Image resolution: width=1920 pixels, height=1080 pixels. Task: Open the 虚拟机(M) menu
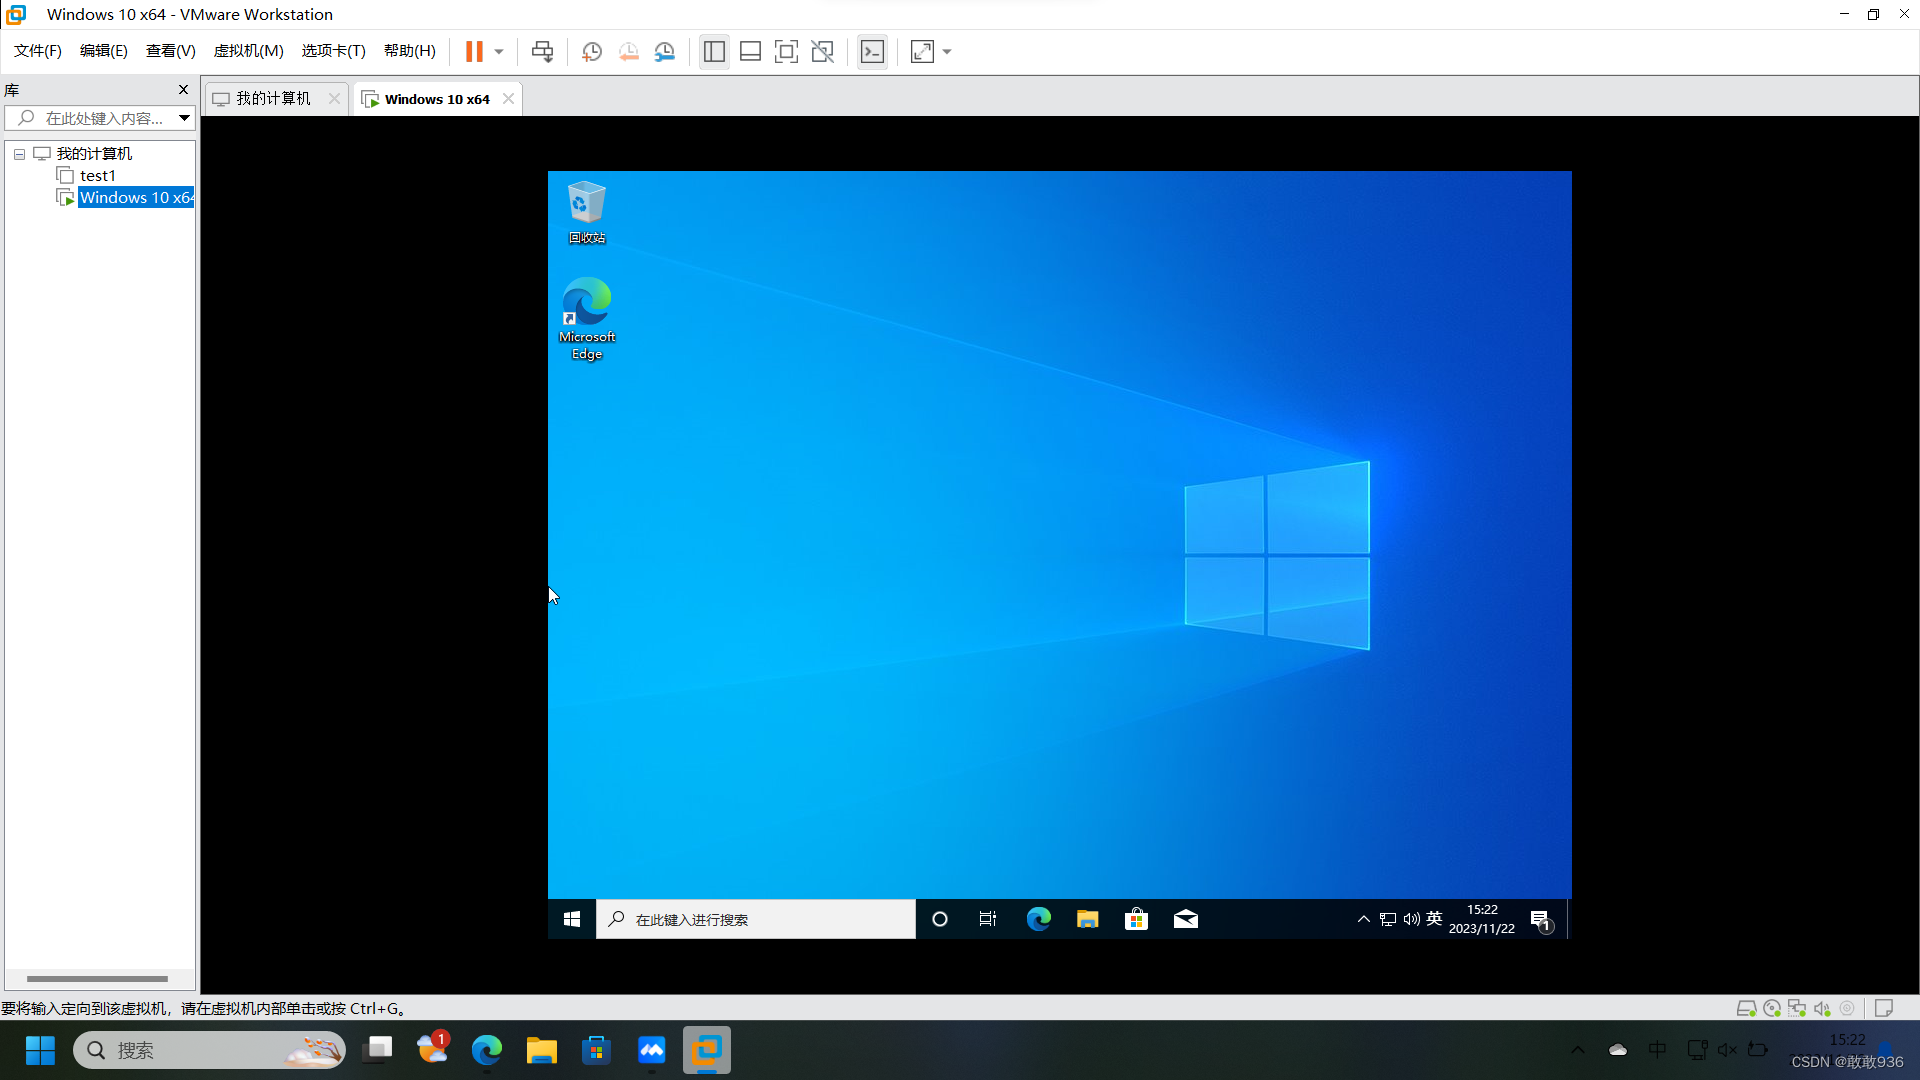(x=248, y=50)
